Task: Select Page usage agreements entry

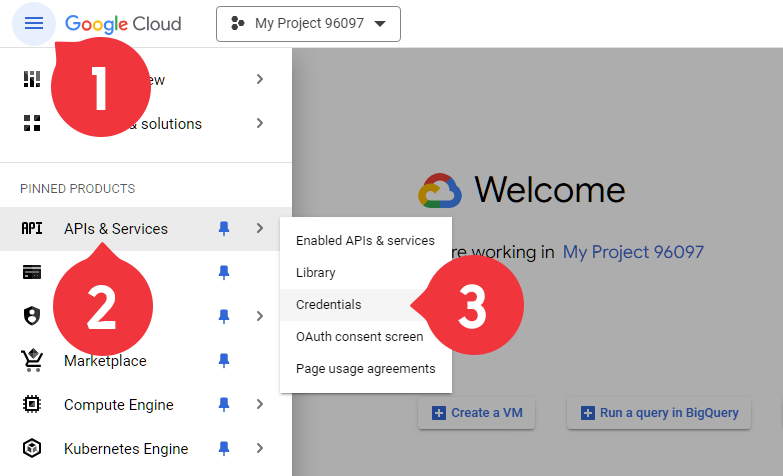Action: tap(366, 369)
